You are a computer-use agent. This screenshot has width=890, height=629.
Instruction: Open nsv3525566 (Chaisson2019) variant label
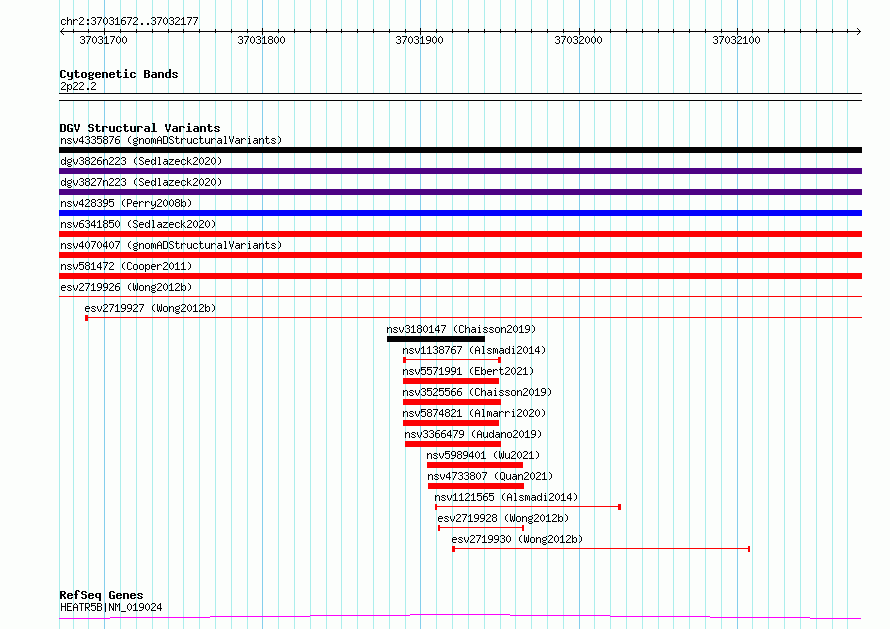point(477,392)
